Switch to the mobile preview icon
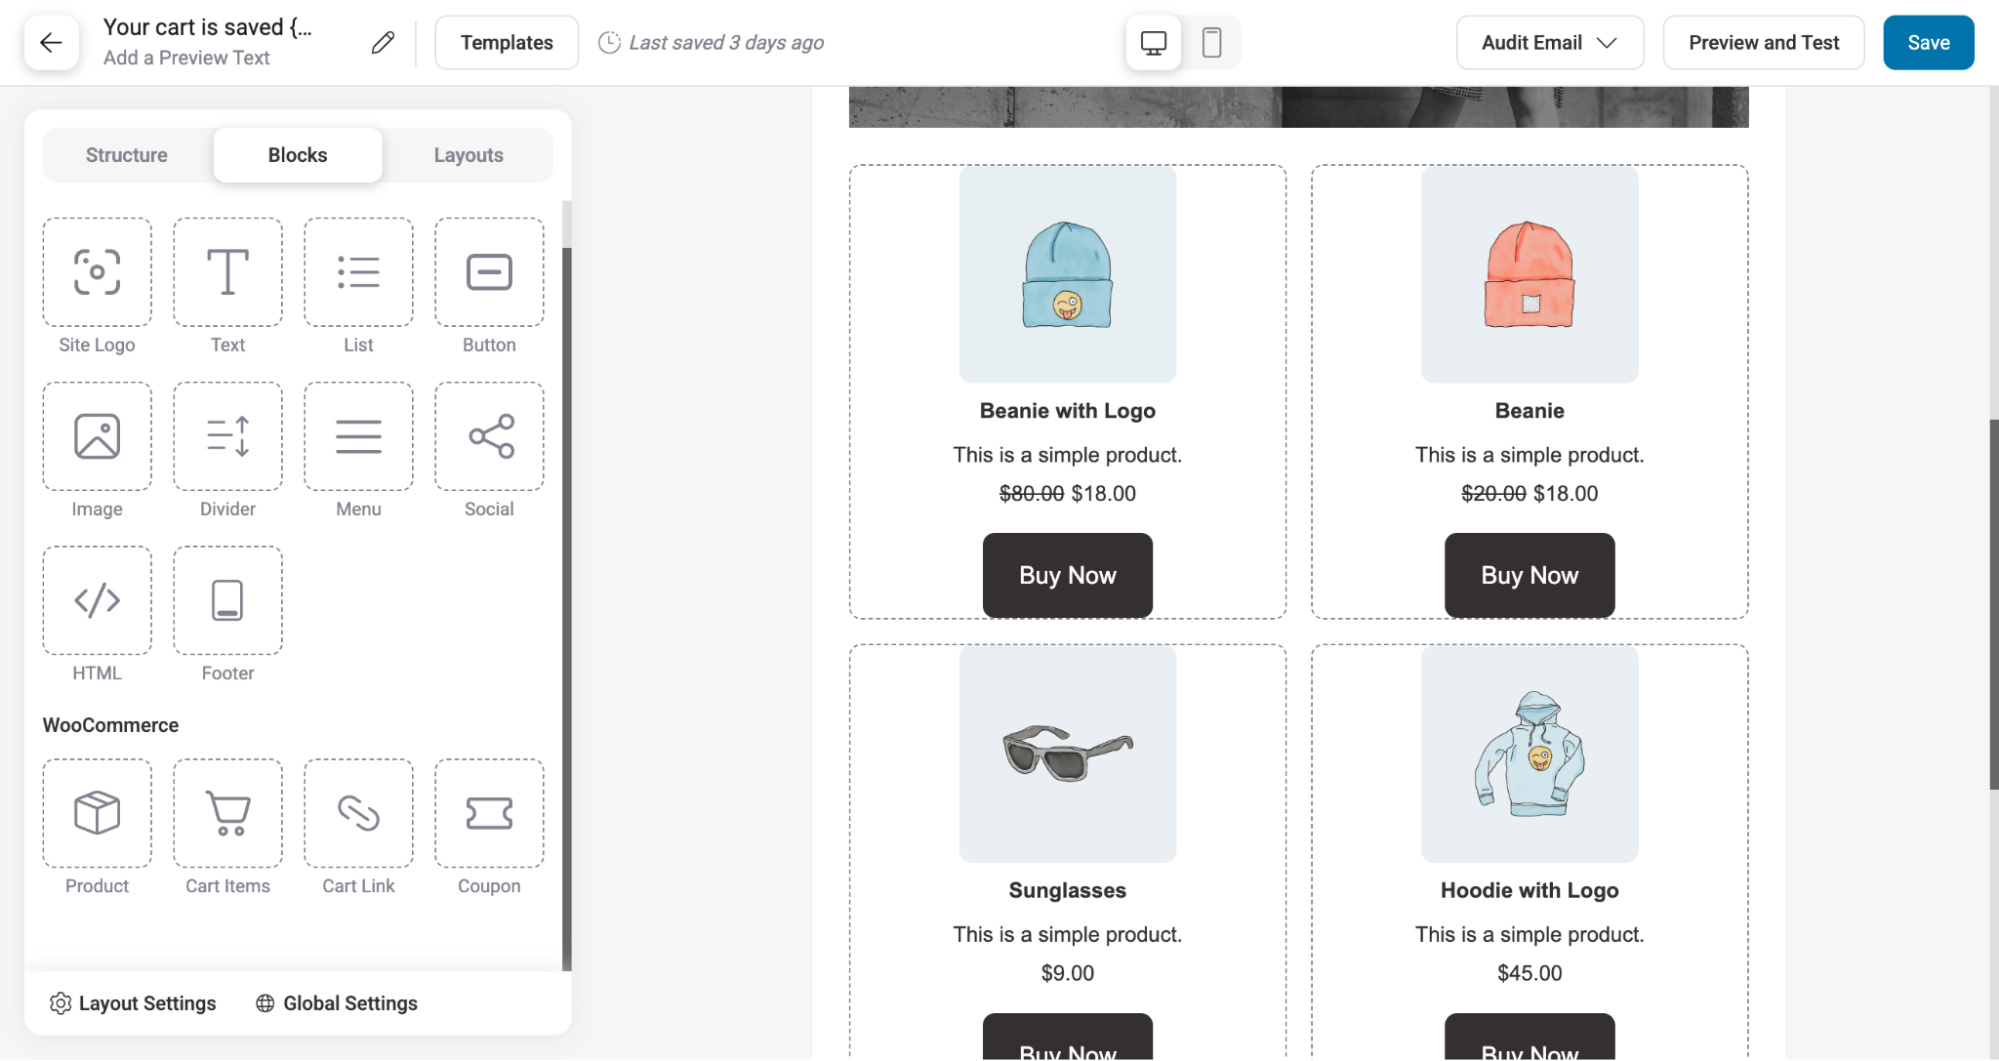 point(1211,42)
